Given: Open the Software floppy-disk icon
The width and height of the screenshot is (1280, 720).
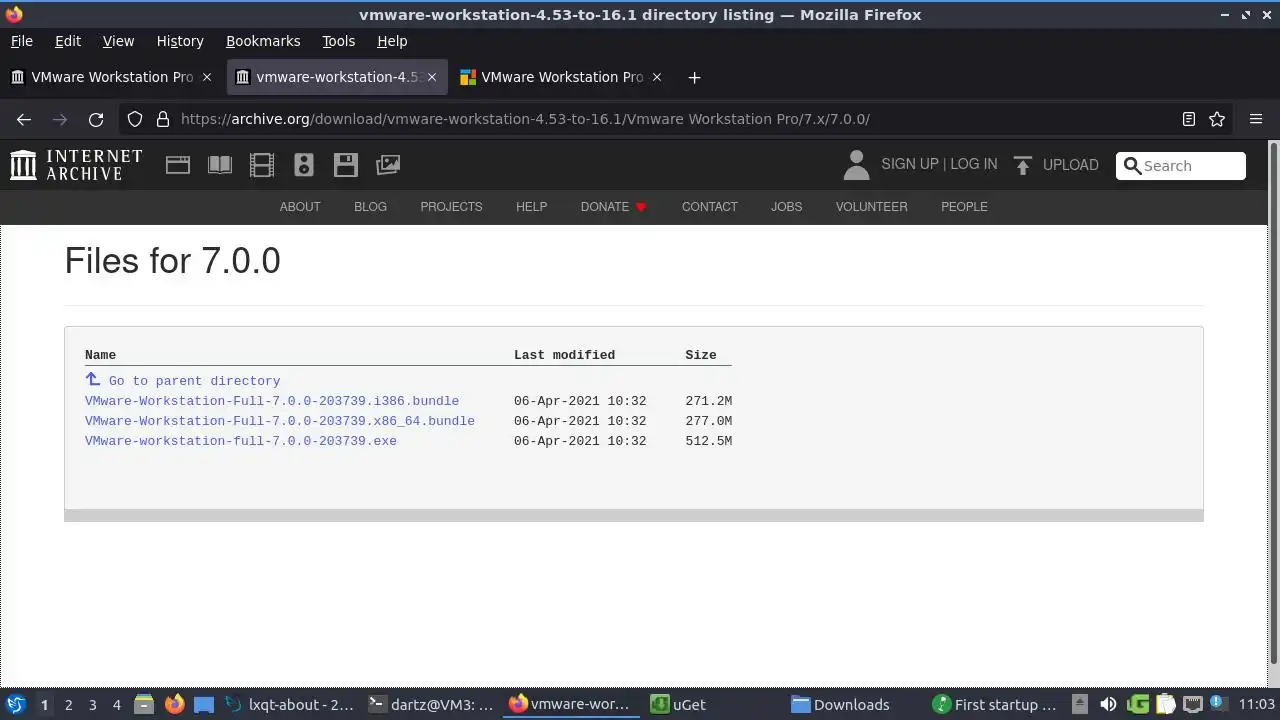Looking at the screenshot, I should pyautogui.click(x=346, y=165).
